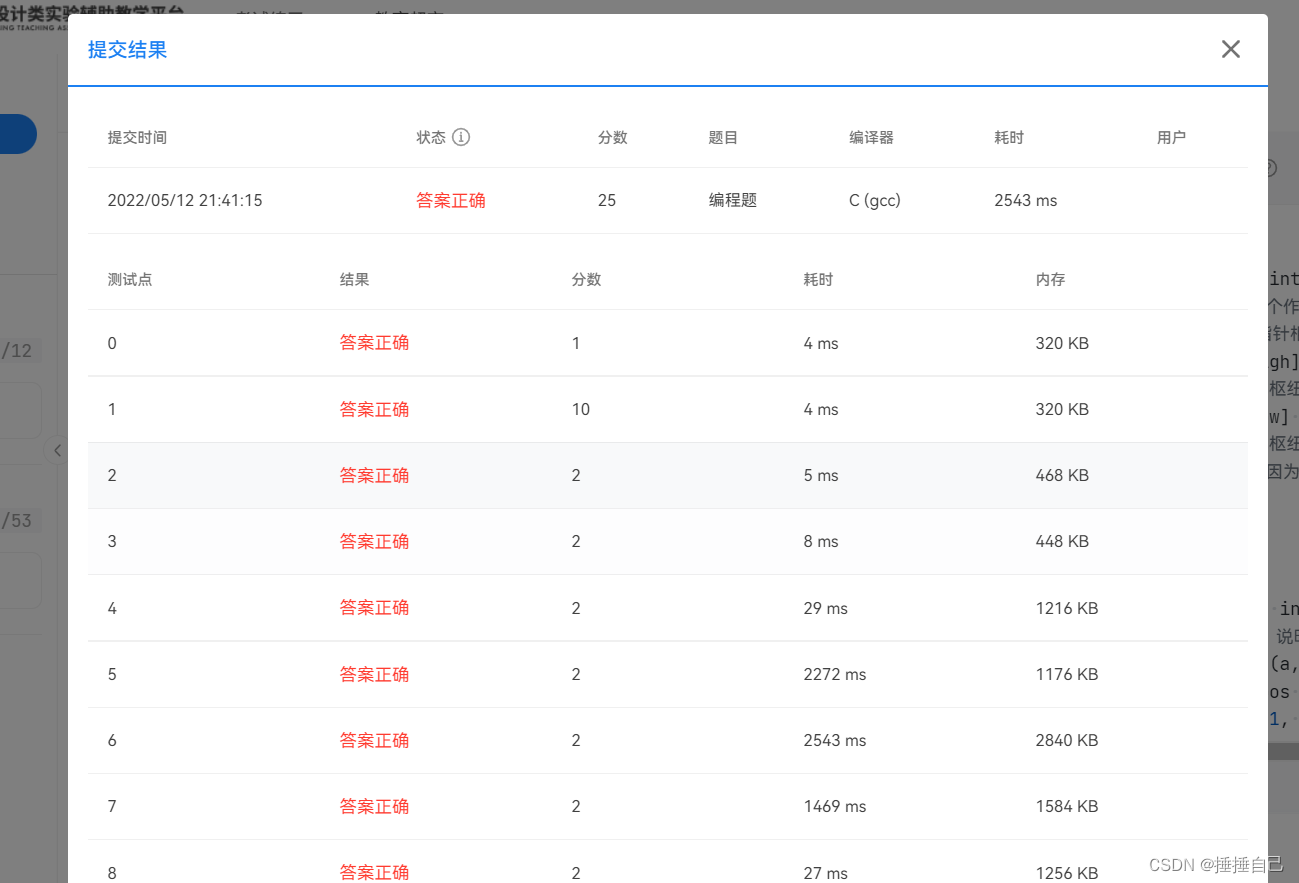Click the 提交时间 column header
Viewport: 1299px width, 883px height.
pos(137,138)
